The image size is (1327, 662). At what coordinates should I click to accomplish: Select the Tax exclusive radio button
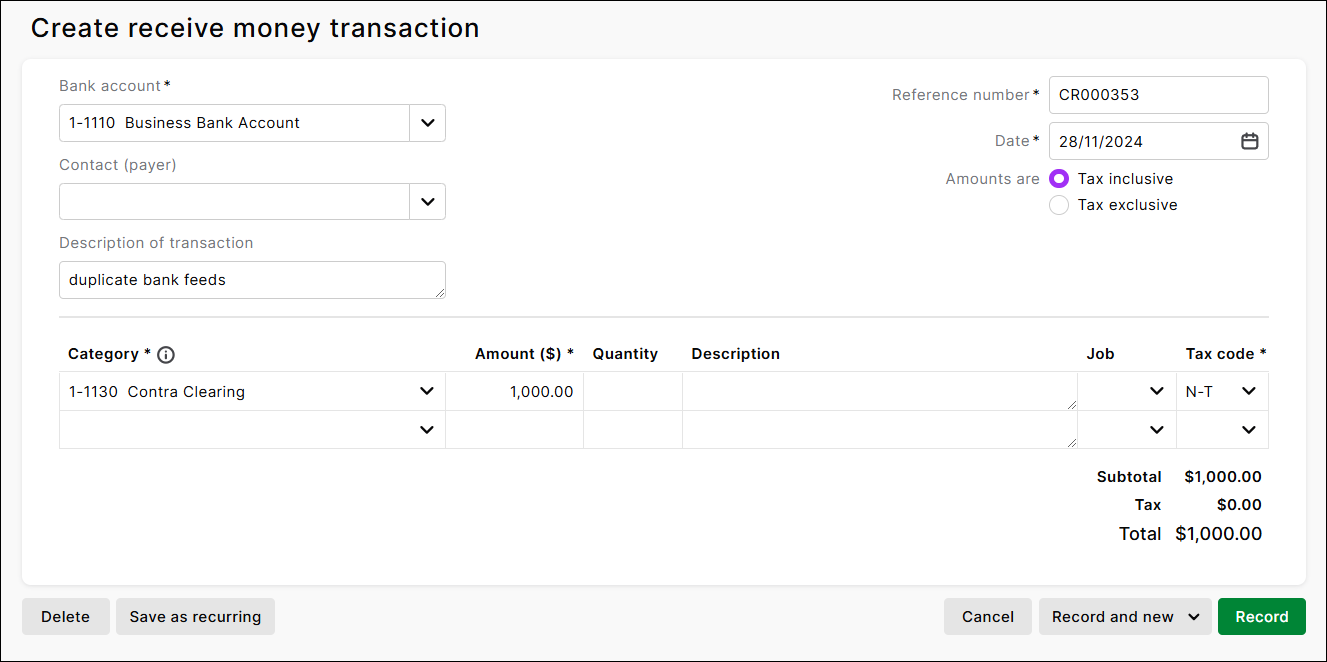[x=1059, y=205]
